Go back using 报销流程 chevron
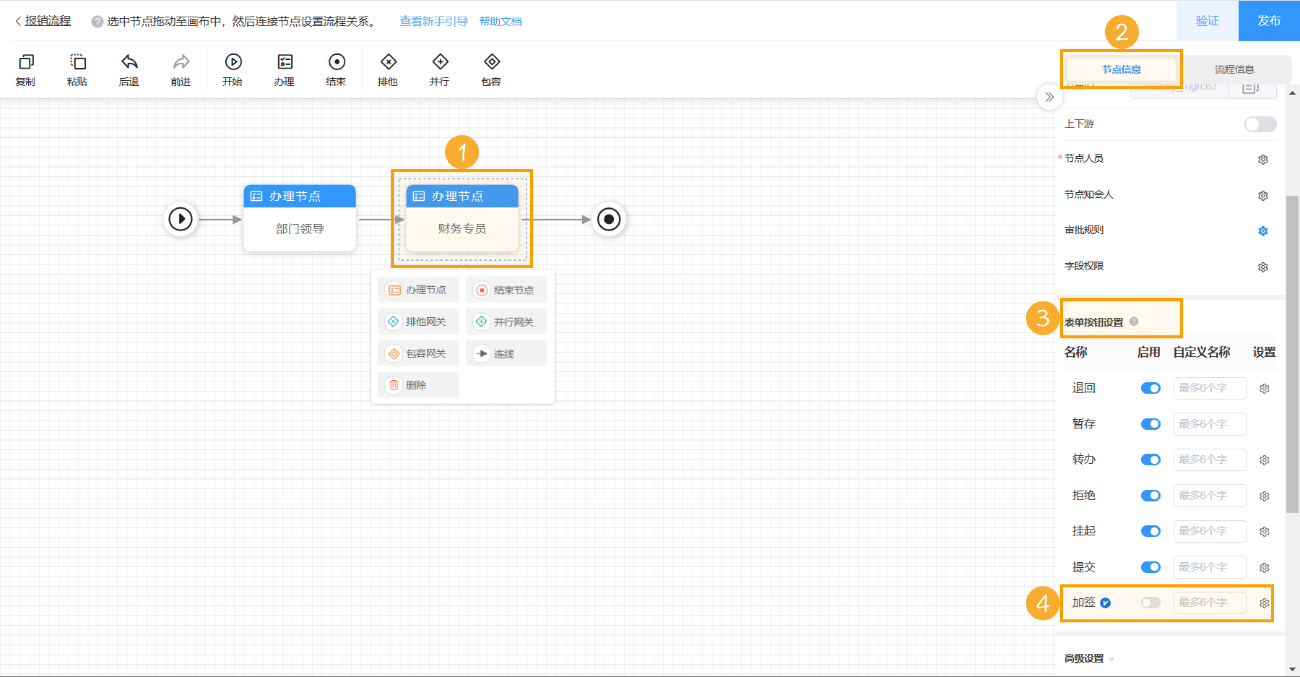1300x677 pixels. point(18,20)
